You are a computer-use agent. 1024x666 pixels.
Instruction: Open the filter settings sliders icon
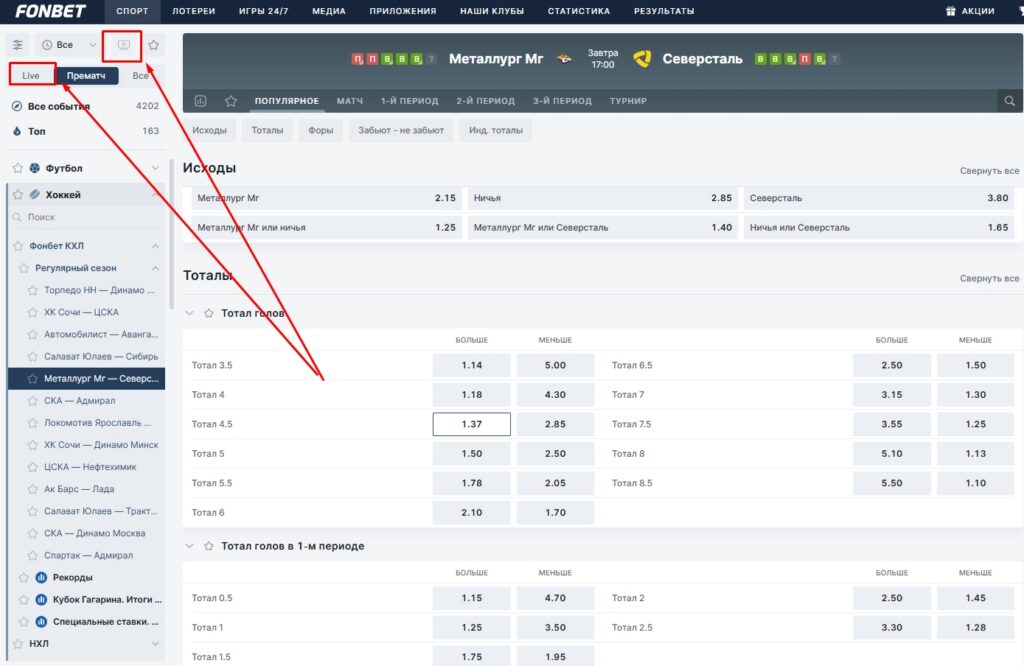pyautogui.click(x=18, y=45)
